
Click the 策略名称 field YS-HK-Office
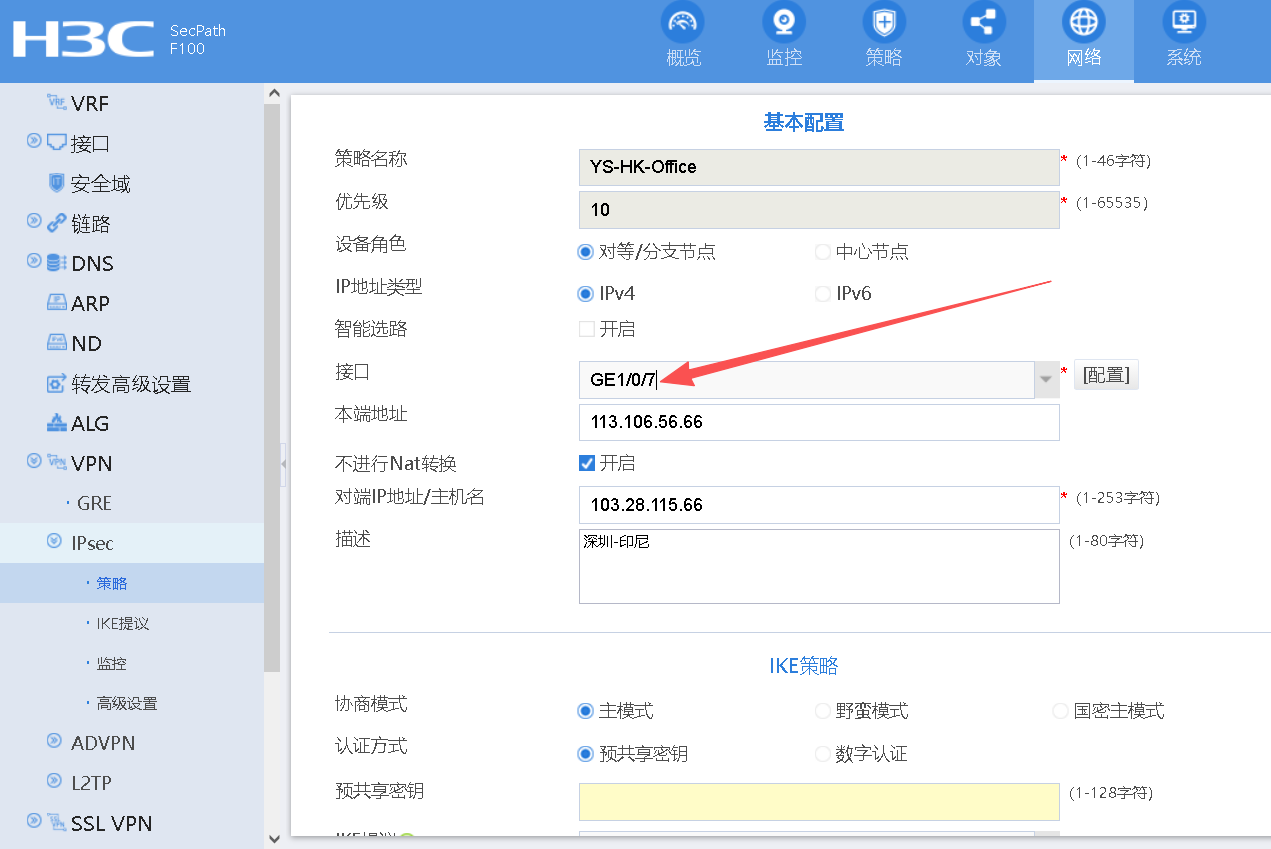(819, 167)
